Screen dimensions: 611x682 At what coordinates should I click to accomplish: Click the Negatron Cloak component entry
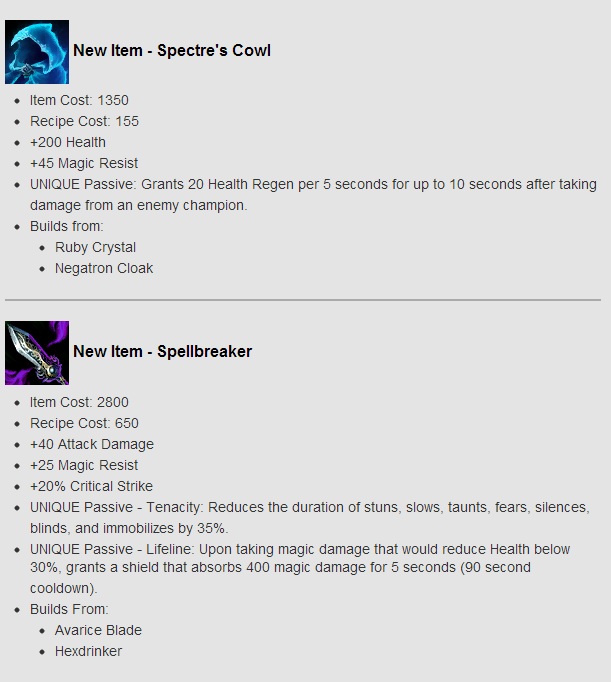point(104,268)
